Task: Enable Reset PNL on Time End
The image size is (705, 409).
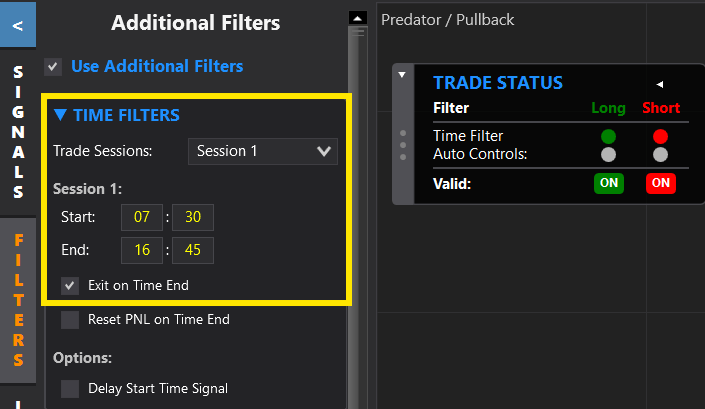Action: click(x=70, y=320)
